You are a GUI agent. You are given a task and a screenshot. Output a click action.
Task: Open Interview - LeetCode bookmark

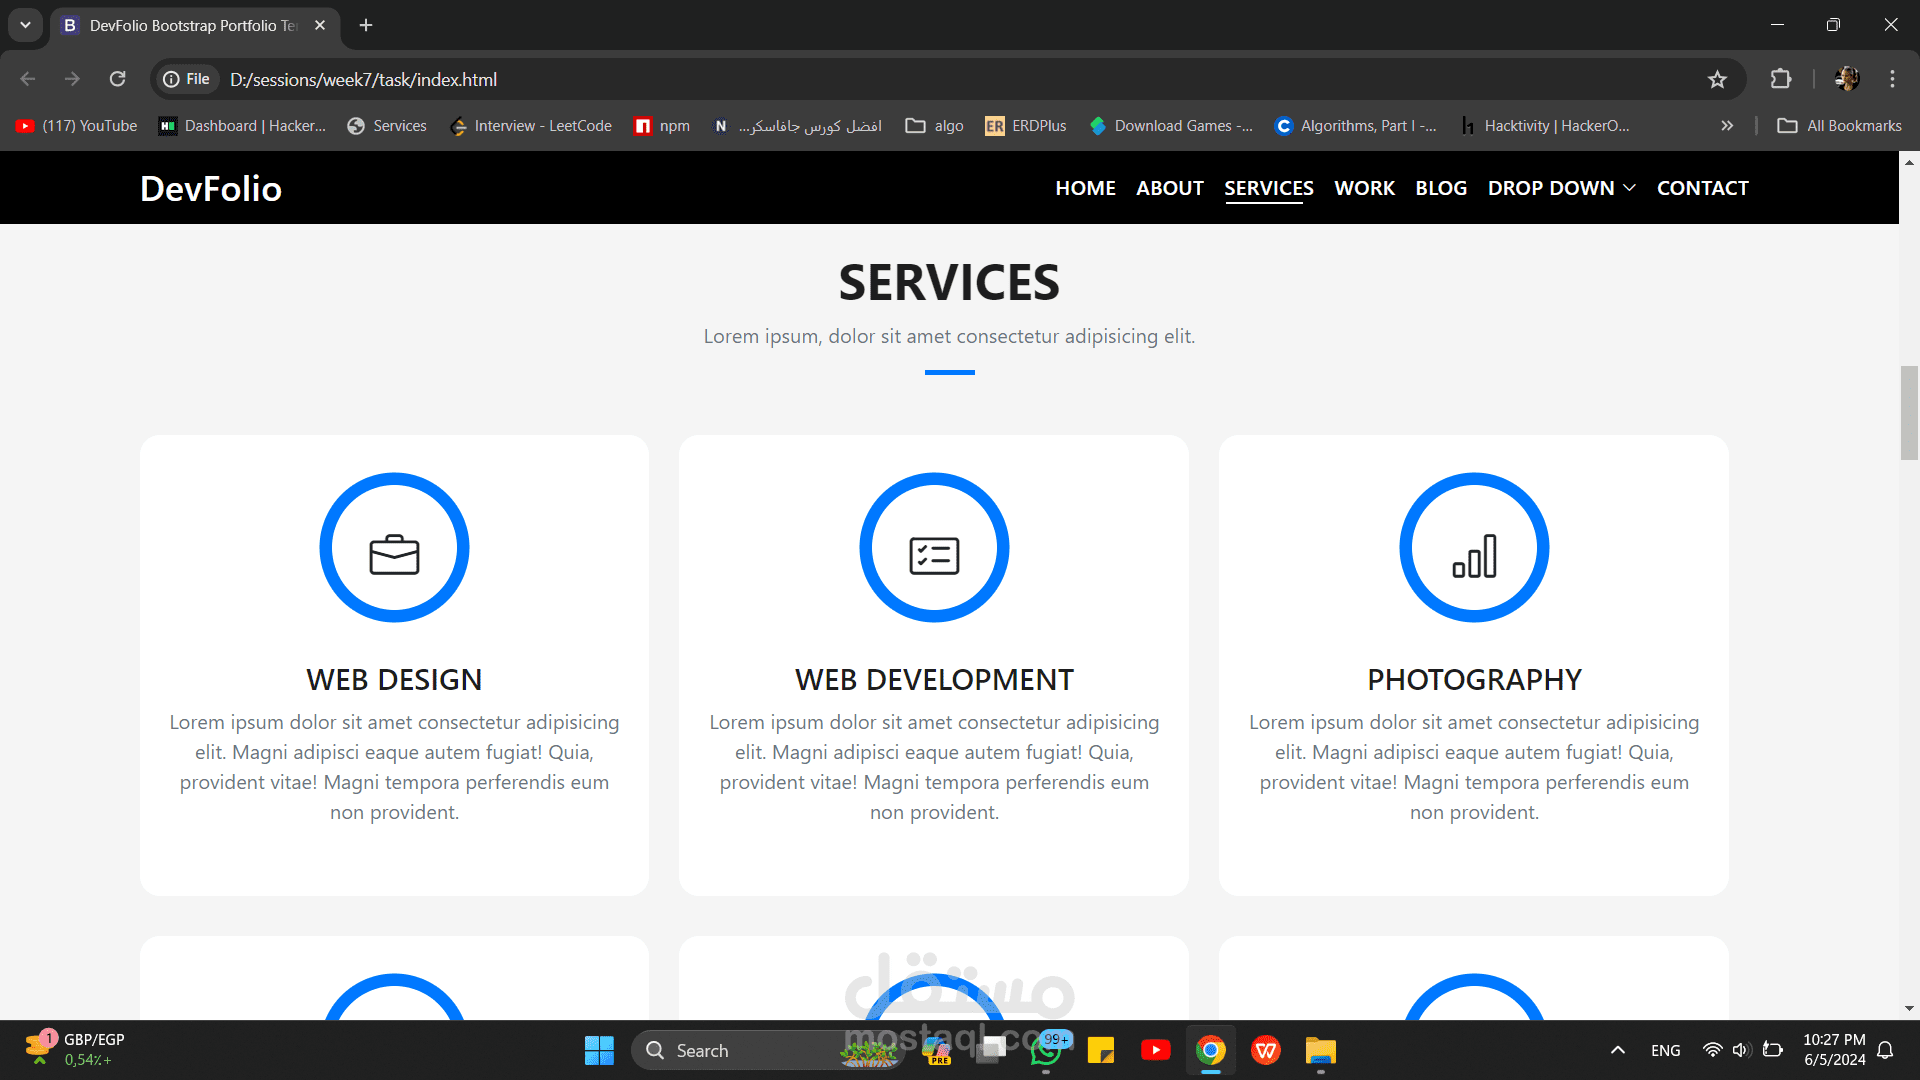[531, 126]
